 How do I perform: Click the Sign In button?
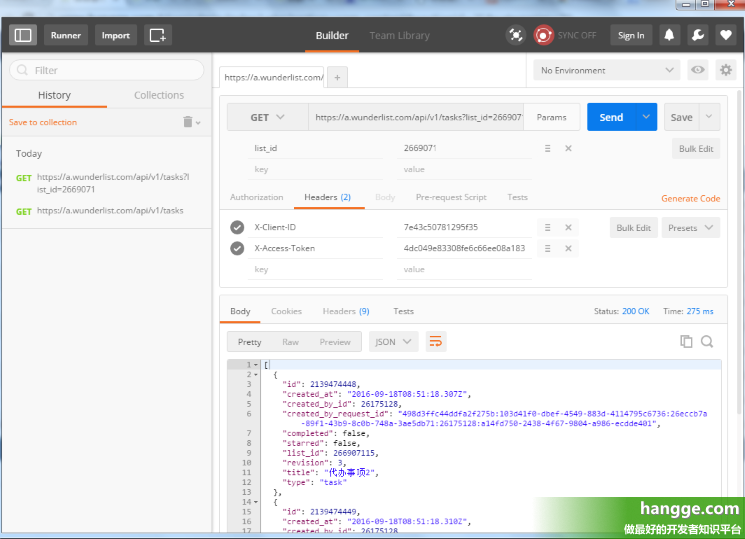click(631, 35)
